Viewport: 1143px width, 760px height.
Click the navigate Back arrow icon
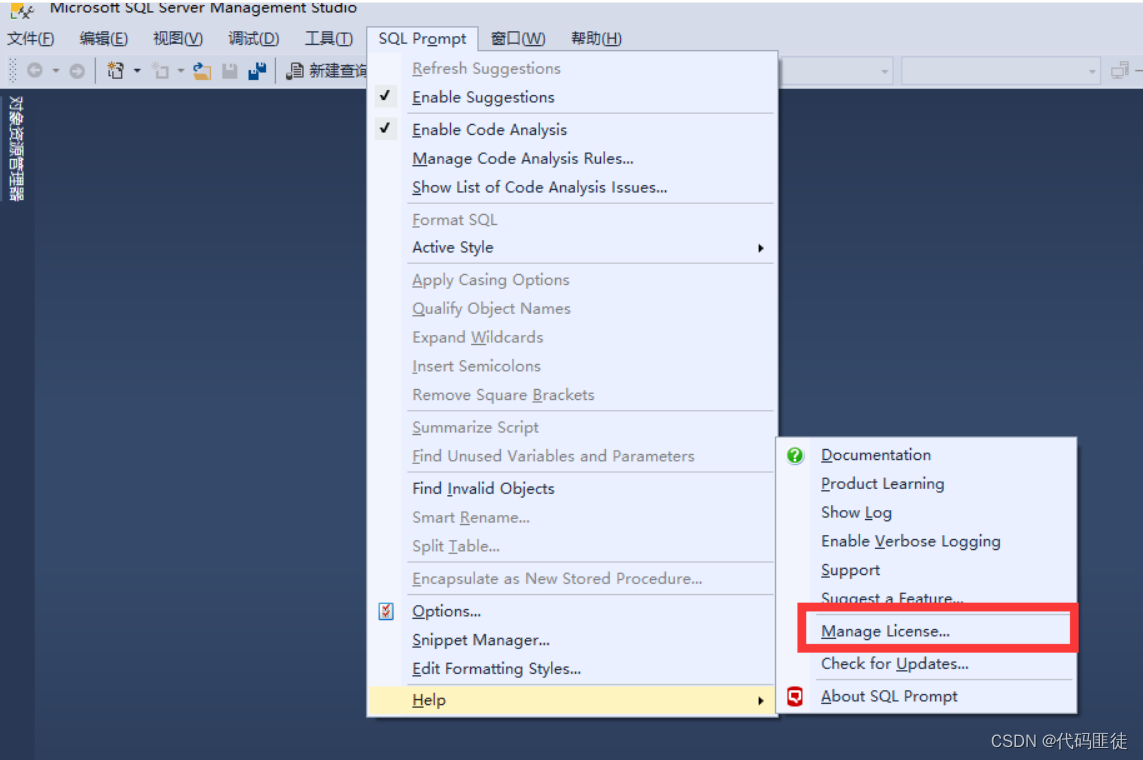tap(34, 71)
